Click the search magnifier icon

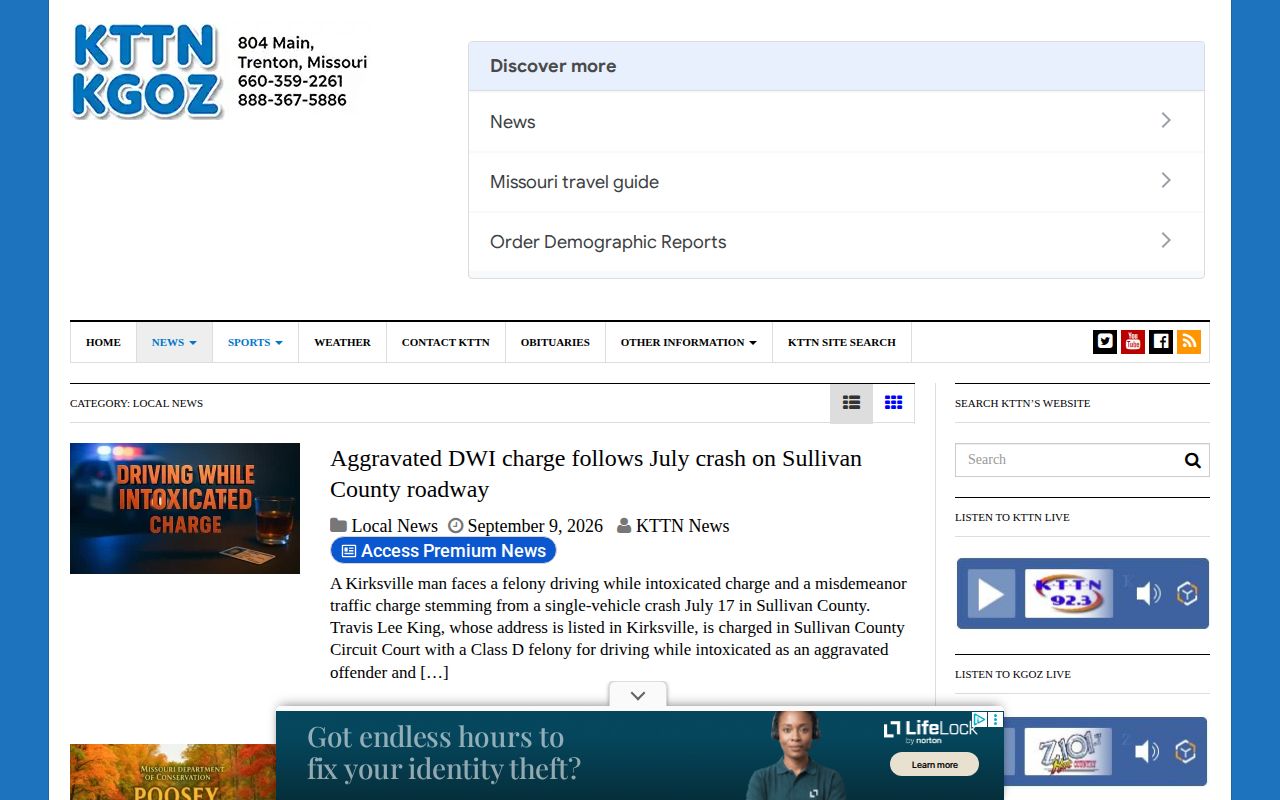(1192, 460)
